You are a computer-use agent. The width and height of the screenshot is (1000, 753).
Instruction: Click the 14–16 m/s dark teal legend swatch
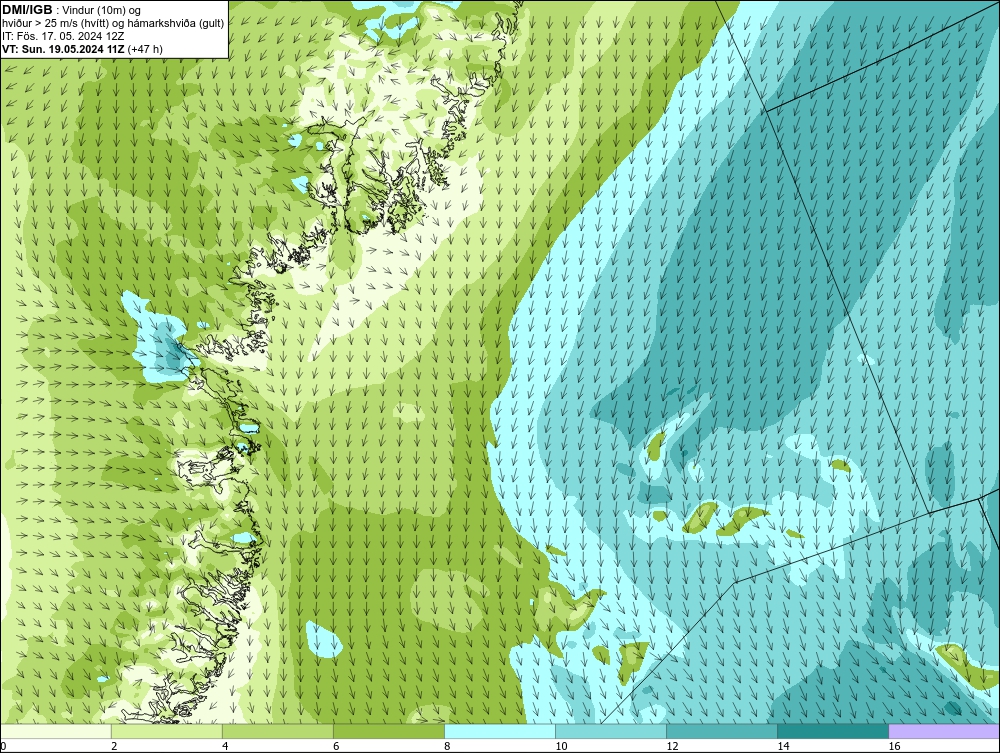(x=833, y=731)
